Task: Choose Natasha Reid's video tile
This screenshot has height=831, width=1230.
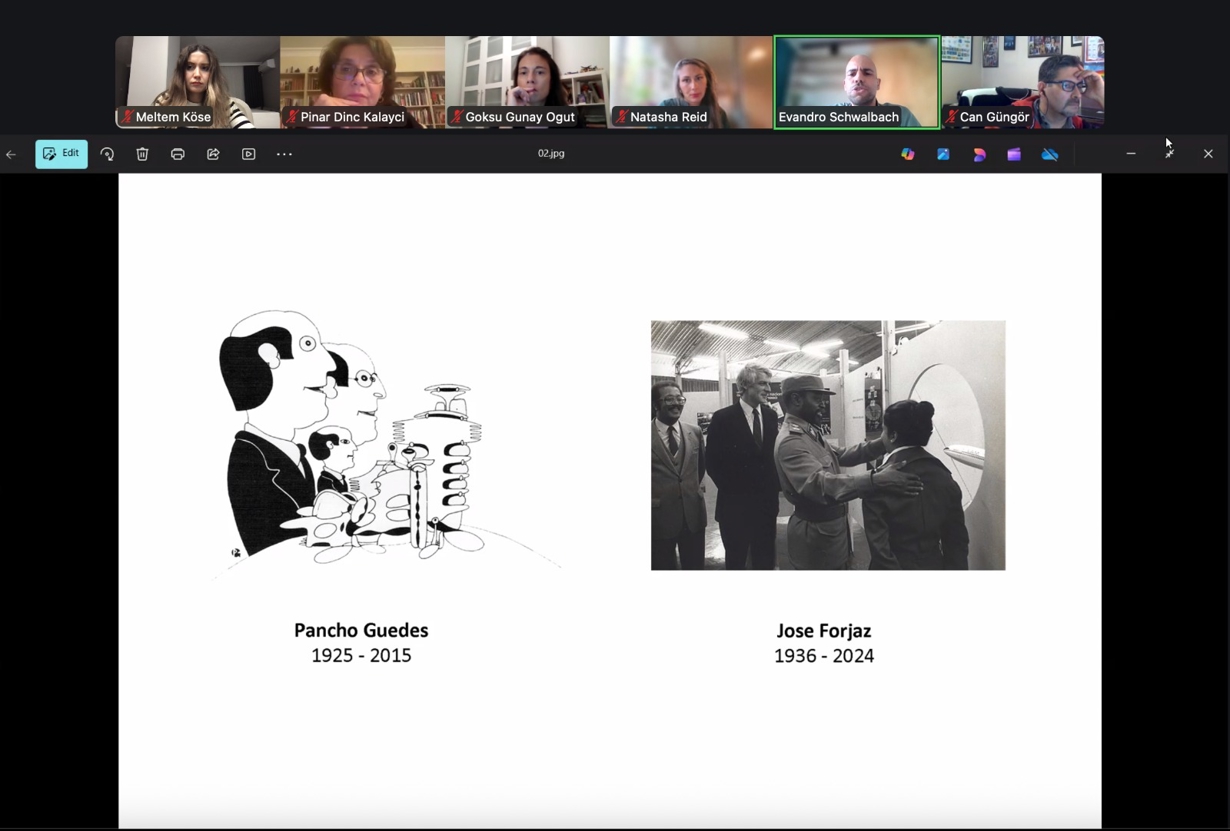Action: tap(691, 82)
